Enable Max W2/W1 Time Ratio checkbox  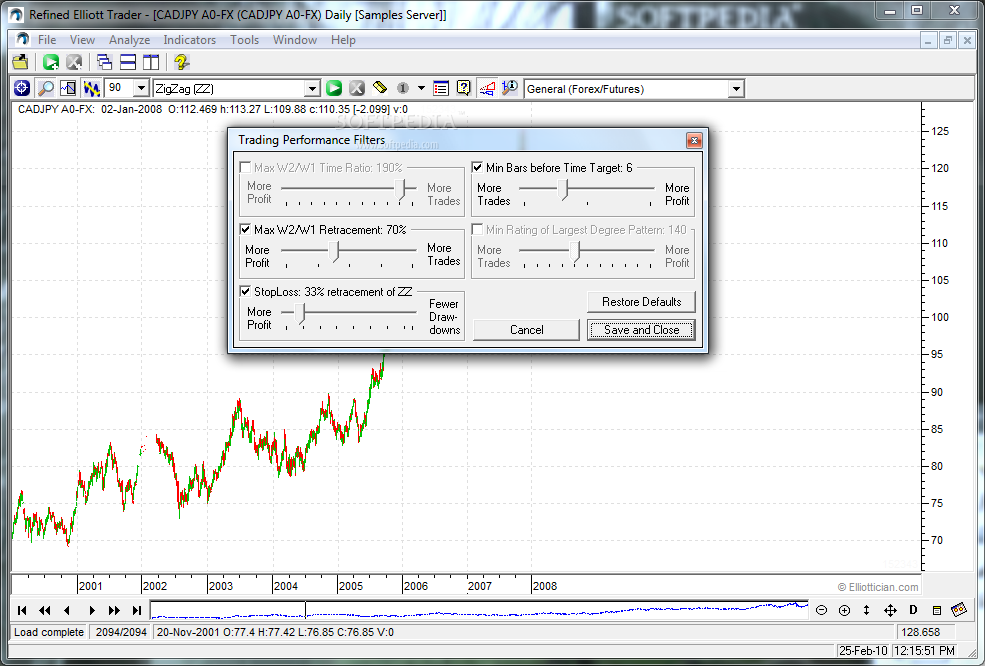tap(246, 168)
